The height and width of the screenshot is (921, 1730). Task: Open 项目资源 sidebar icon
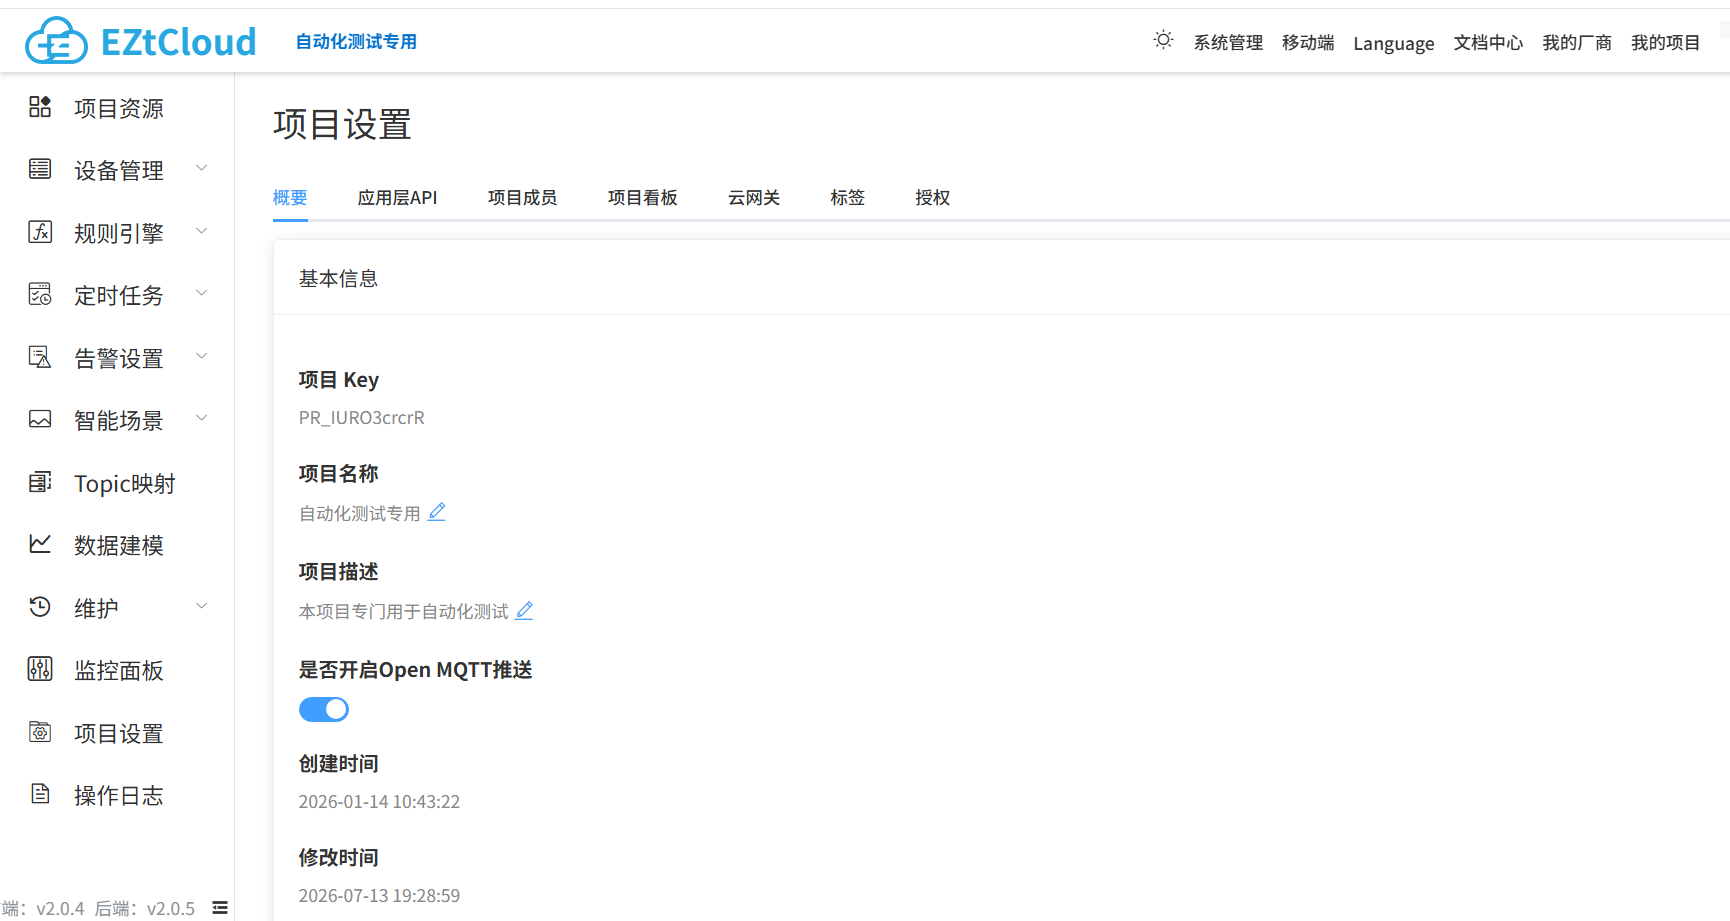[x=40, y=107]
